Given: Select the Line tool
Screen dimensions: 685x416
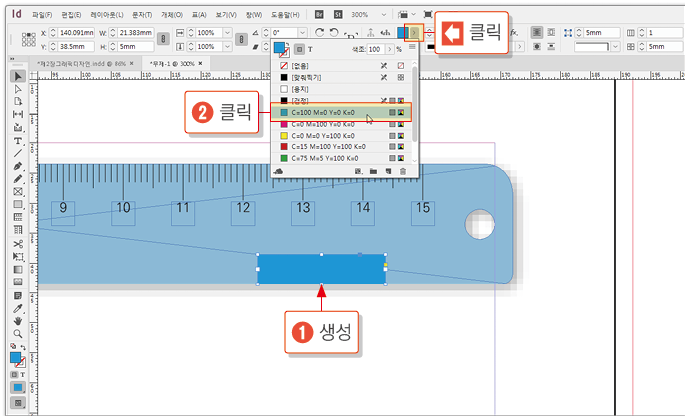Looking at the screenshot, I should 18,153.
